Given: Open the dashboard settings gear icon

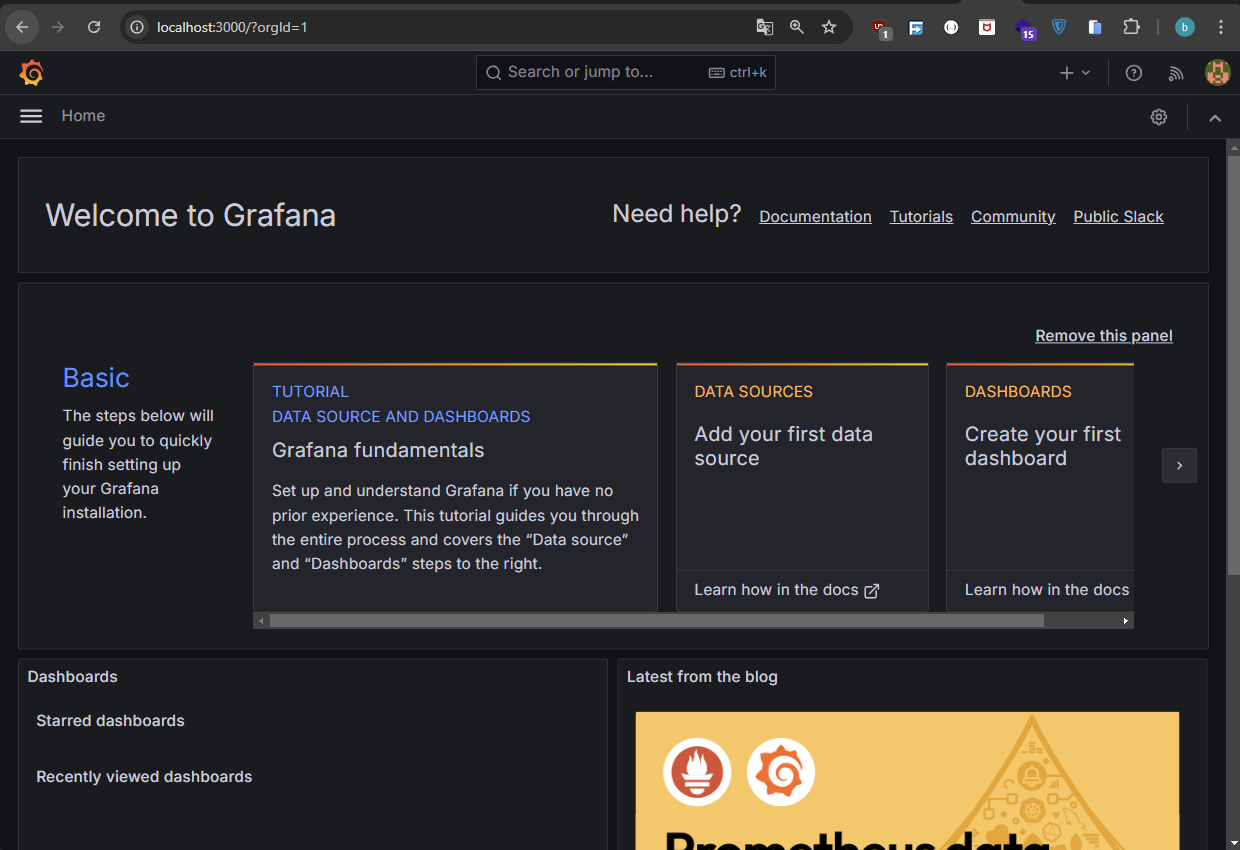Looking at the screenshot, I should click(x=1158, y=117).
